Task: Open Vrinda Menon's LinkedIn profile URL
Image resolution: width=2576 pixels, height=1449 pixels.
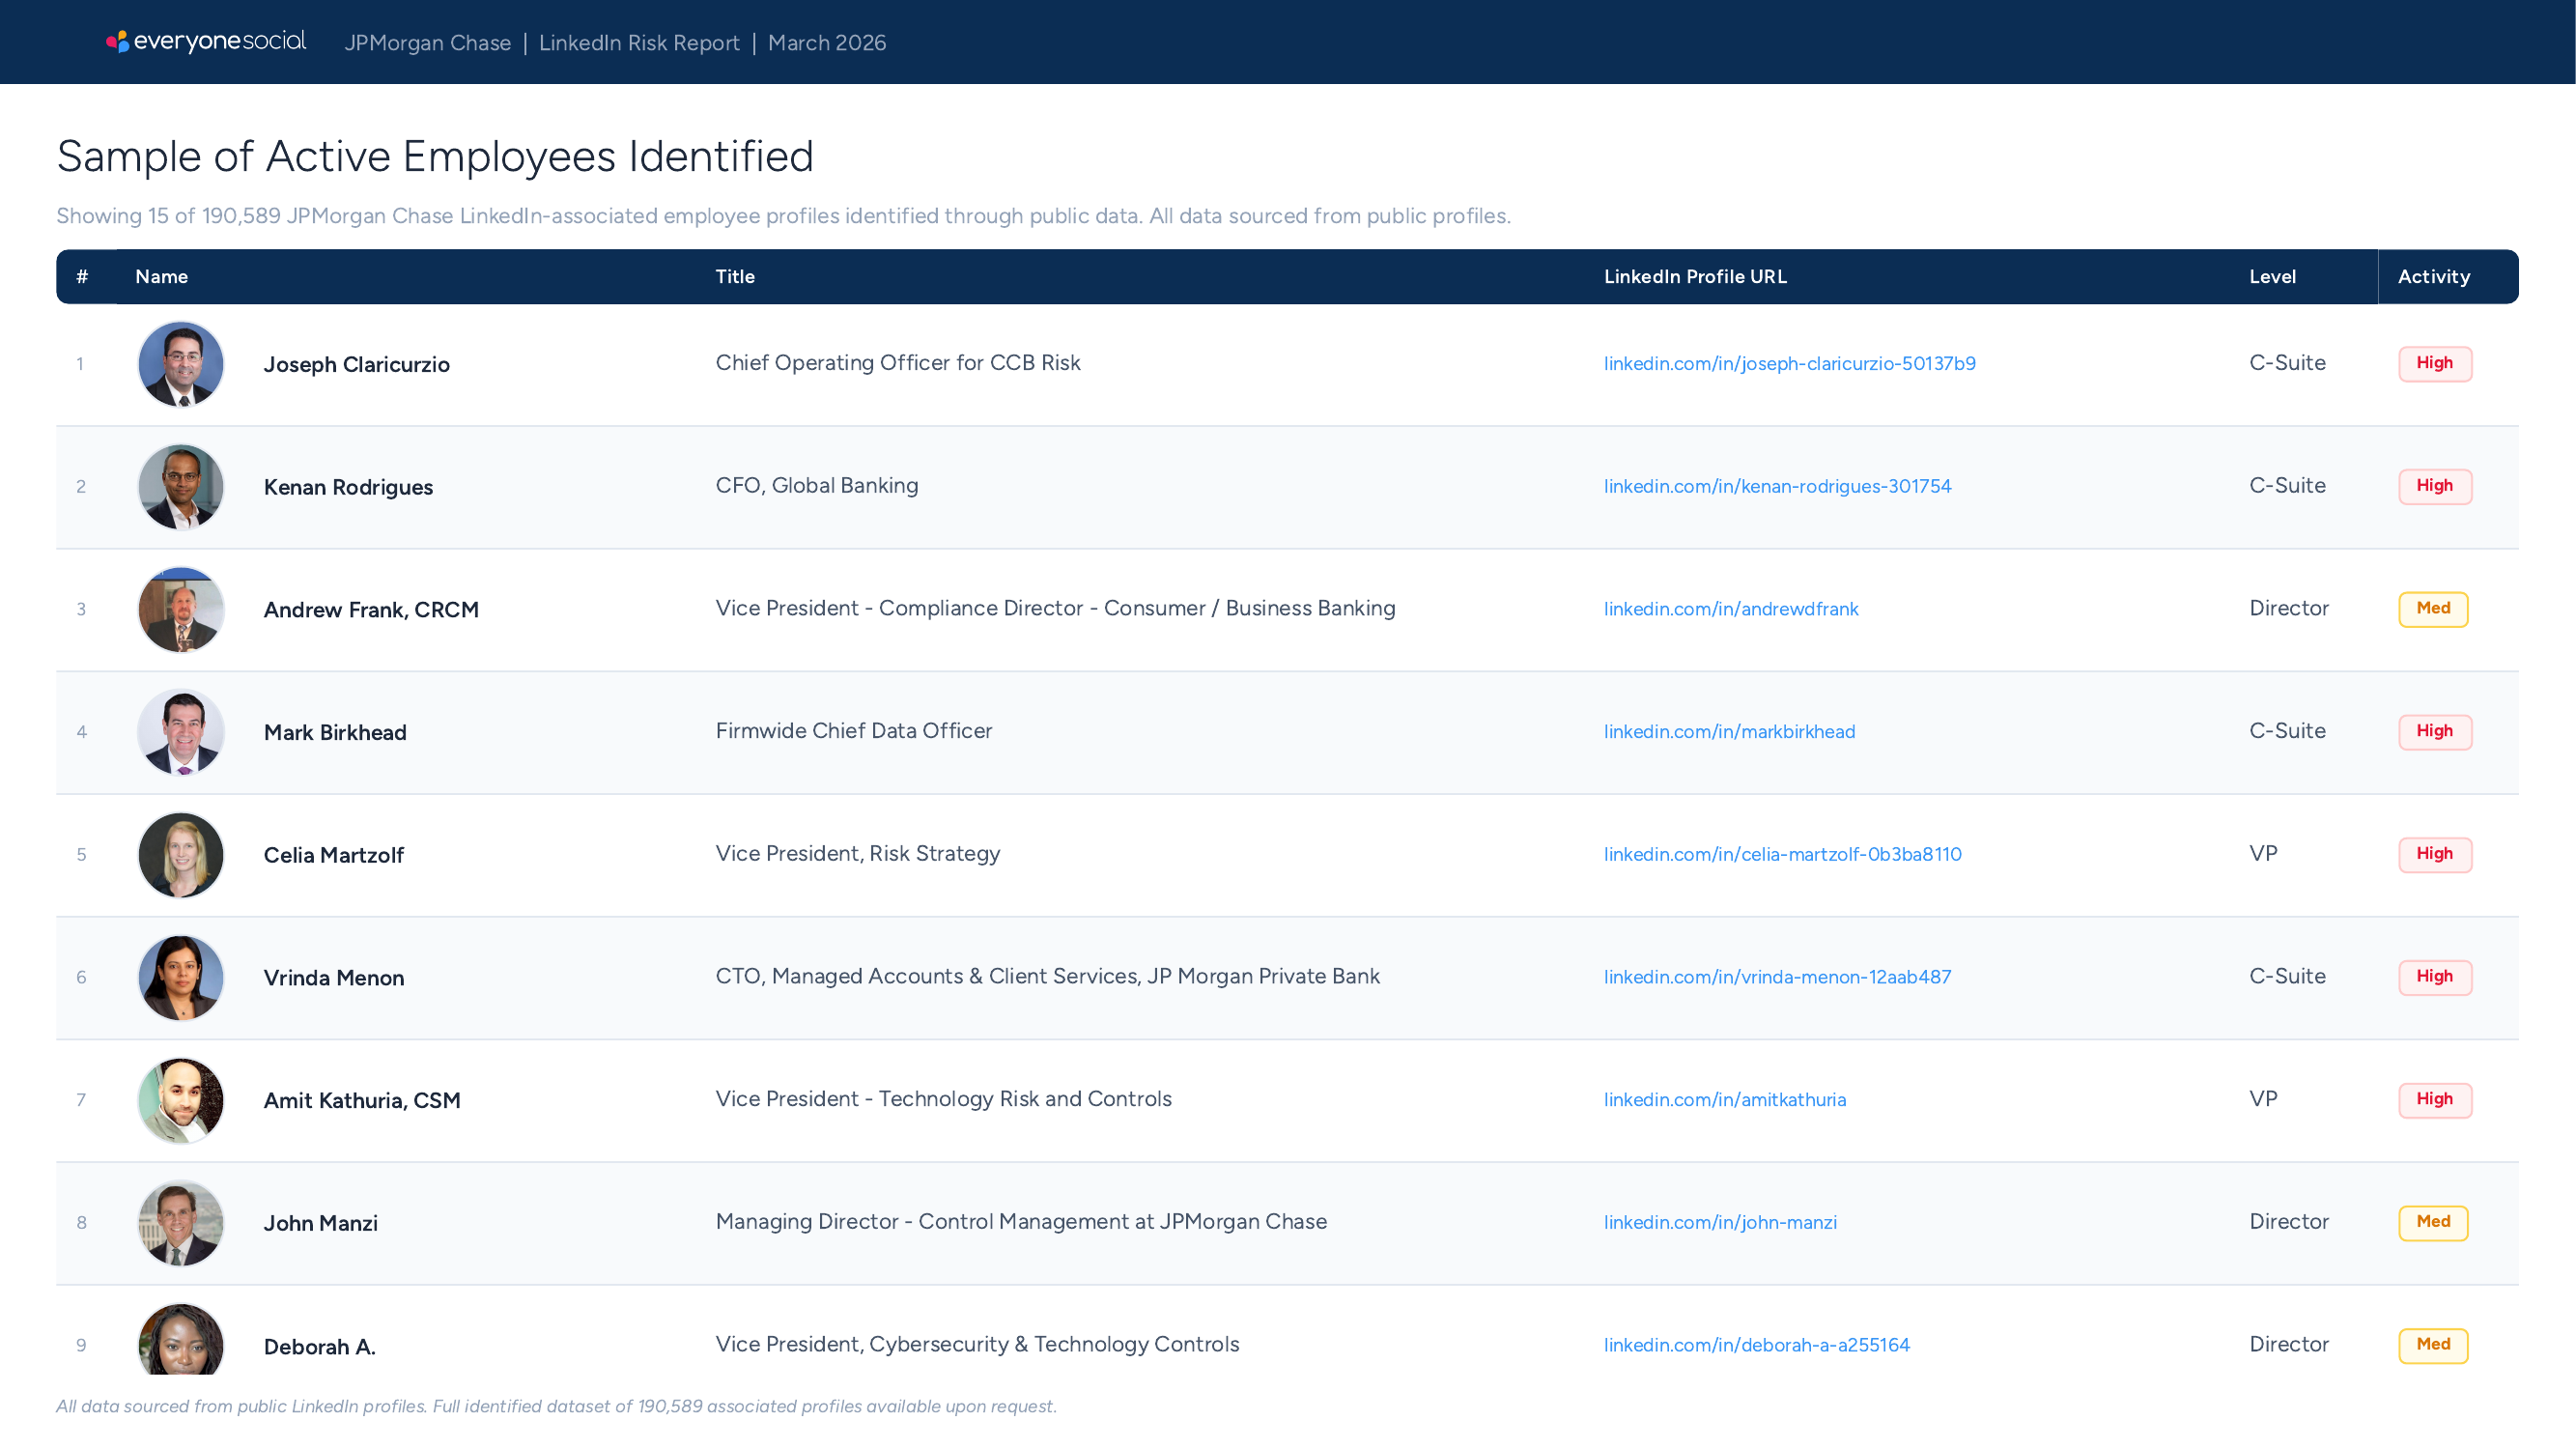Action: (1777, 977)
